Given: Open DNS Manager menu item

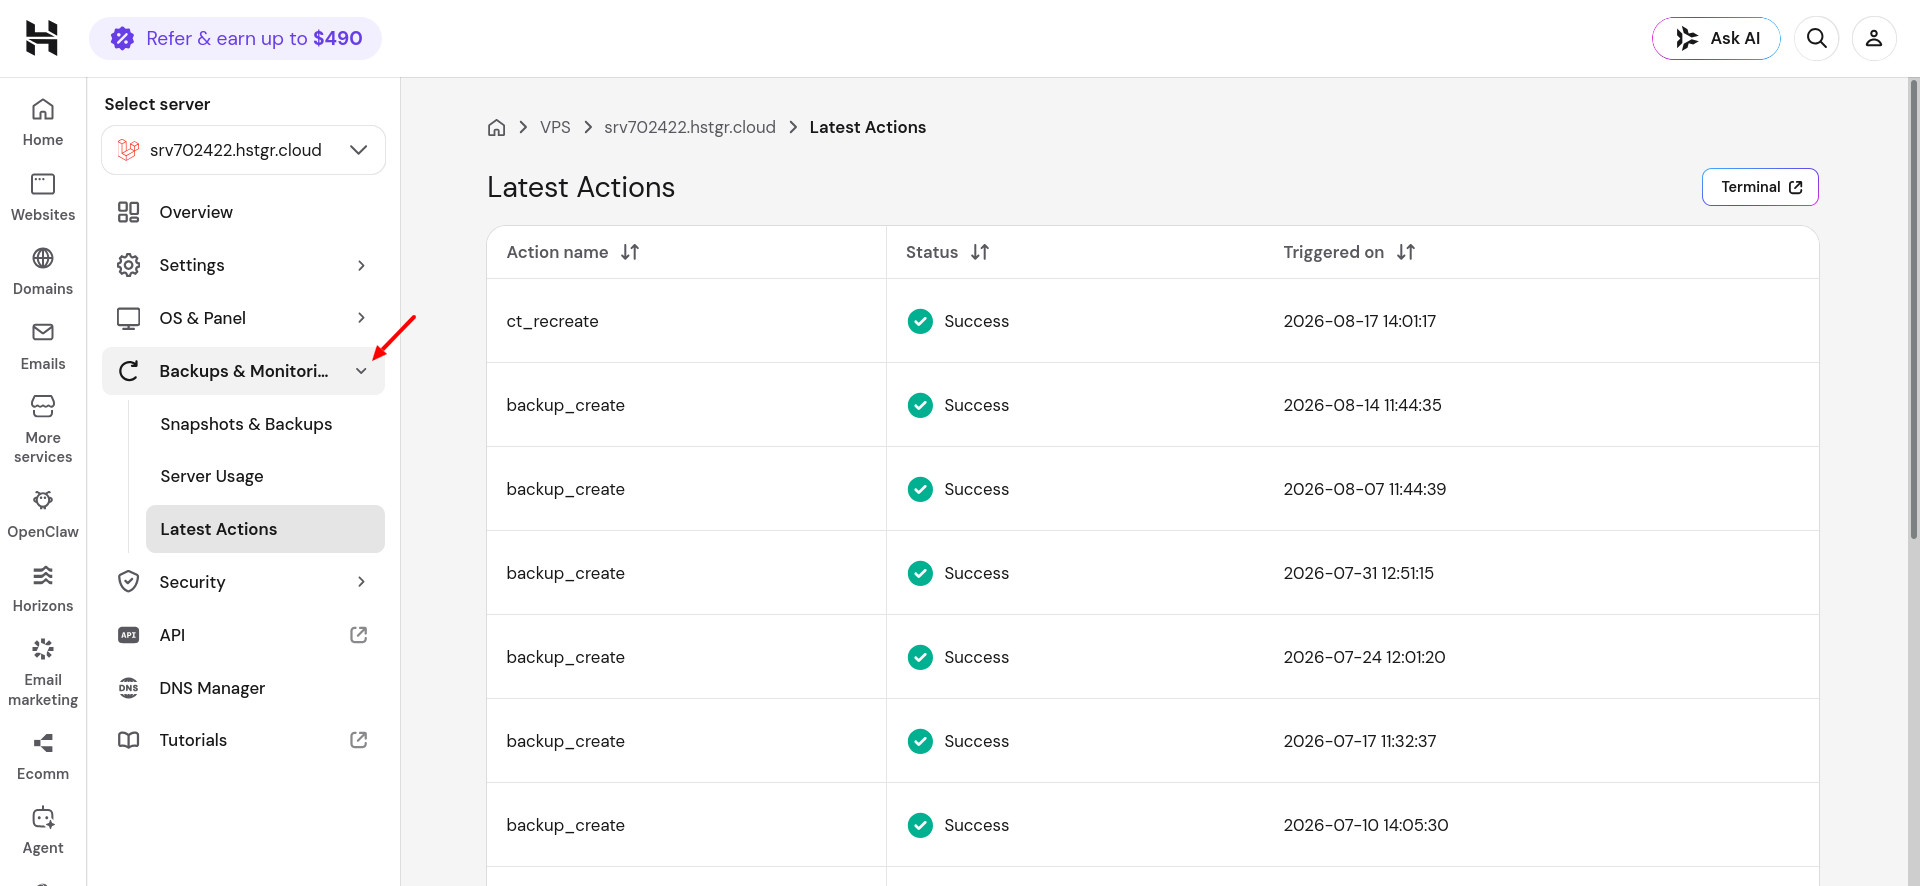Looking at the screenshot, I should [x=243, y=688].
